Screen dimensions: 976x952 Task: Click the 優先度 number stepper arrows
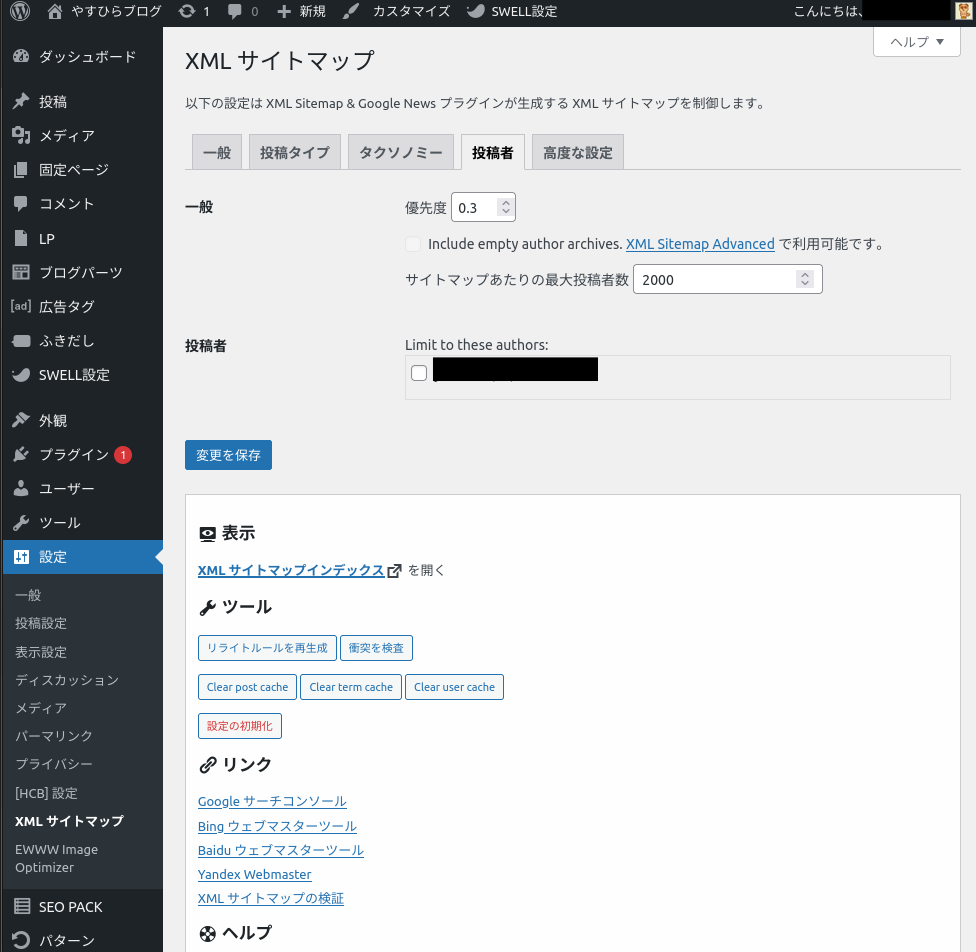click(x=505, y=208)
